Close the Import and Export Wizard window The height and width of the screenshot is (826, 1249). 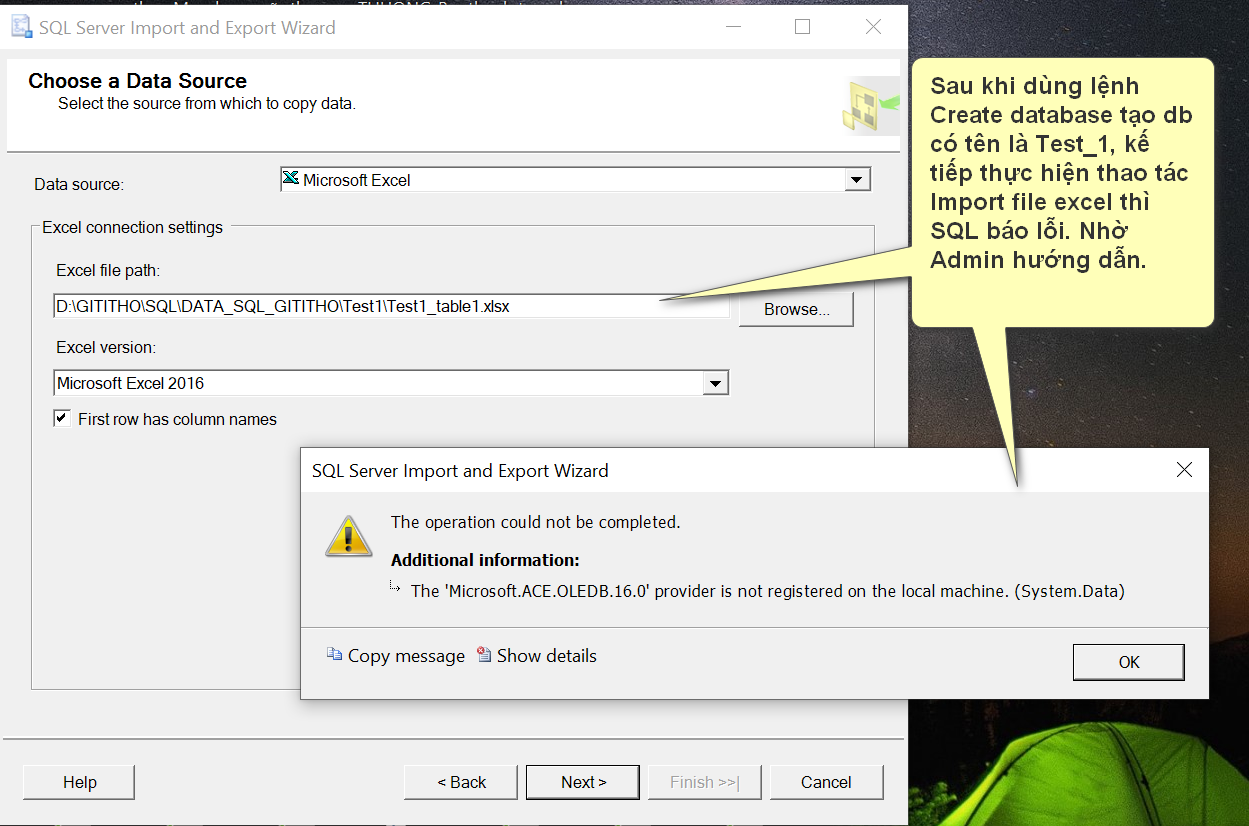(873, 27)
